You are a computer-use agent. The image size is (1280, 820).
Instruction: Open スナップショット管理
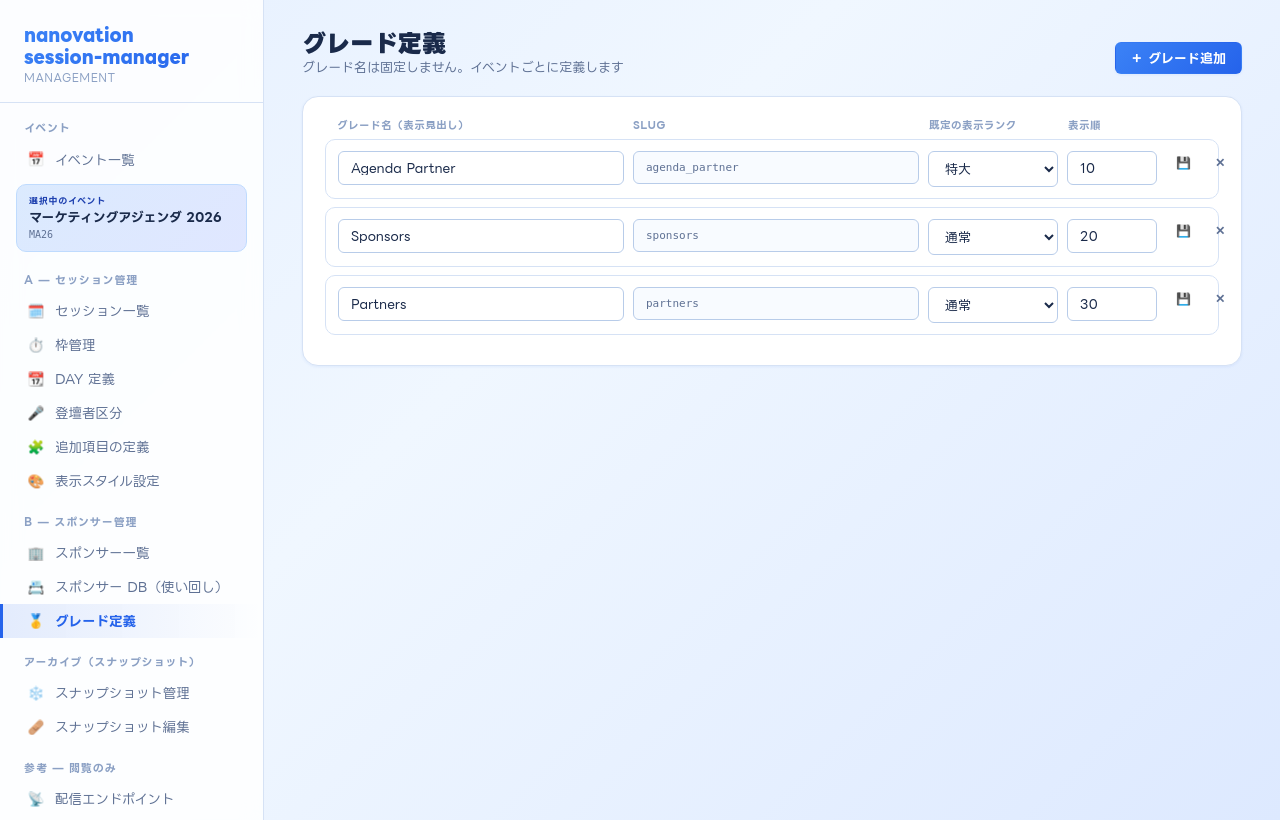132,693
